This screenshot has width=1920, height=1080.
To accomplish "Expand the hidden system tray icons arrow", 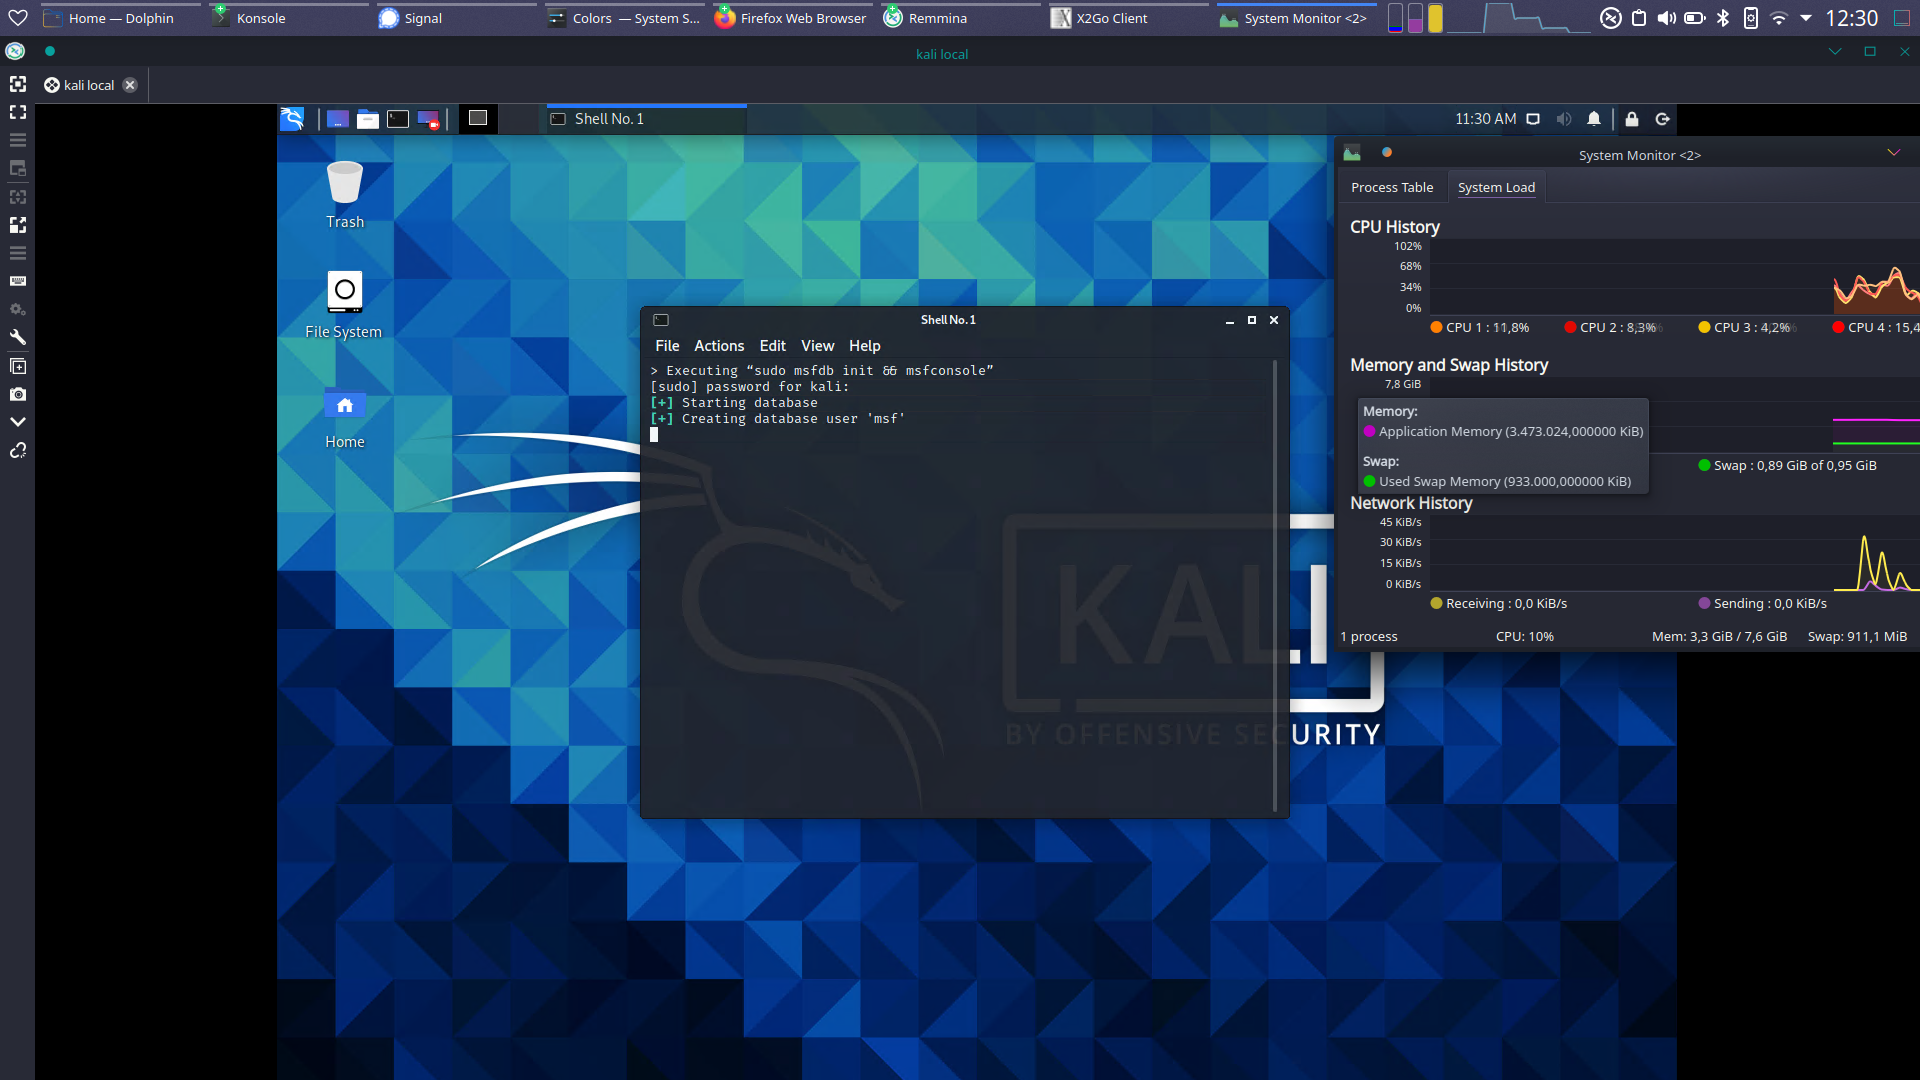I will click(x=1806, y=18).
